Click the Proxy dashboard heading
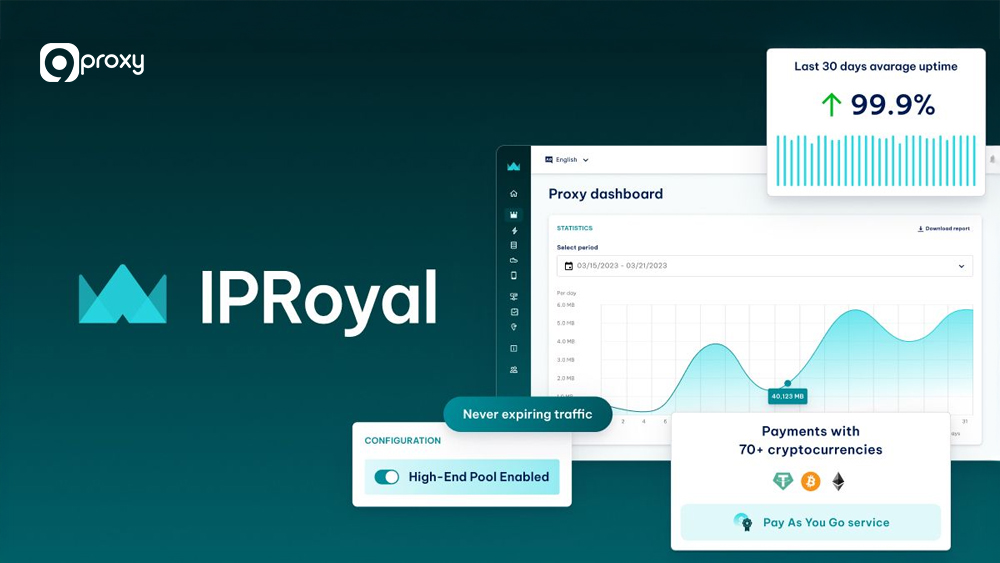 tap(605, 194)
